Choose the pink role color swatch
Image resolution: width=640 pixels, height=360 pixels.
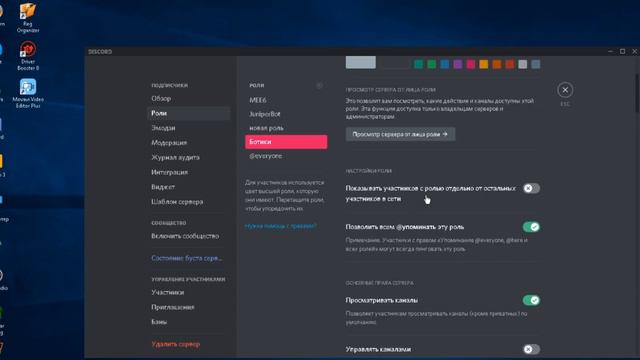coord(471,64)
